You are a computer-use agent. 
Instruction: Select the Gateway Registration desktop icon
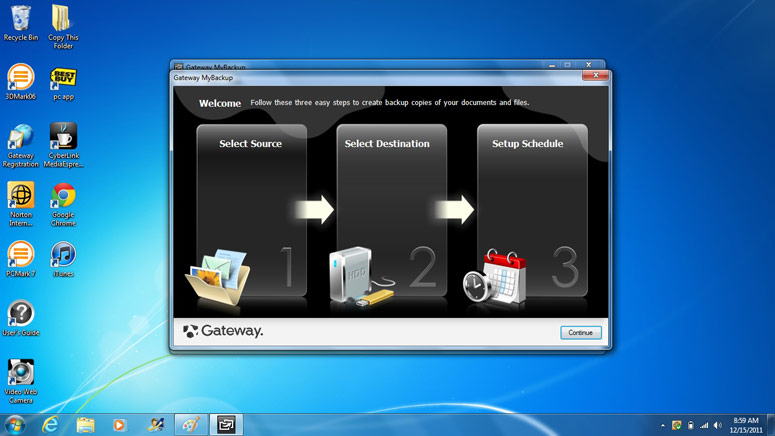pyautogui.click(x=21, y=146)
